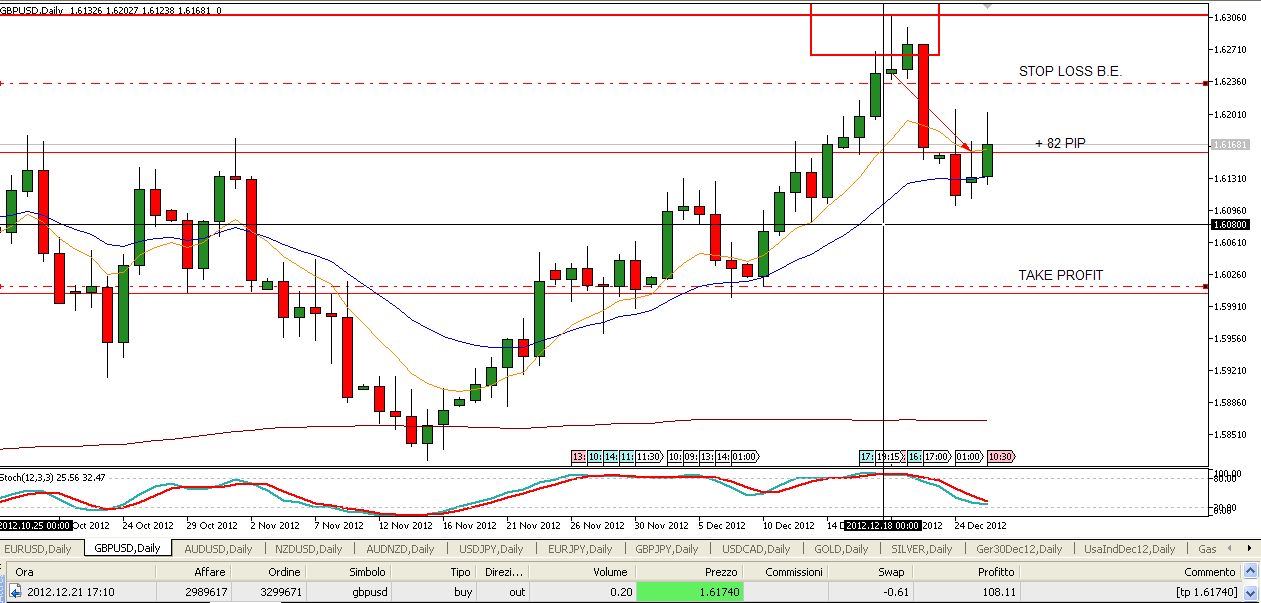1261x603 pixels.
Task: Sort by the Tipo column header
Action: [432, 572]
